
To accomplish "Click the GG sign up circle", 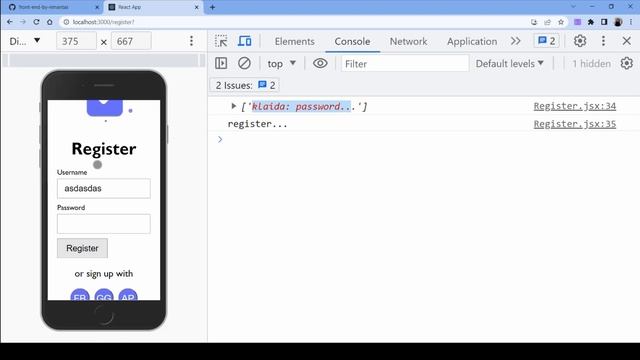I will [x=104, y=295].
